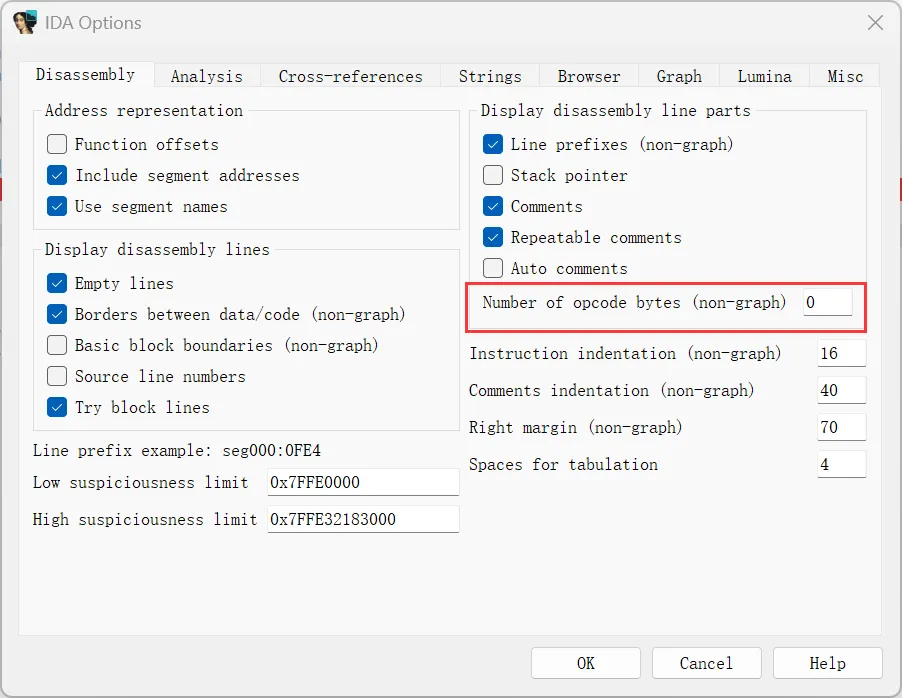Image resolution: width=902 pixels, height=698 pixels.
Task: Click the Low suspiciousness limit field
Action: 362,482
